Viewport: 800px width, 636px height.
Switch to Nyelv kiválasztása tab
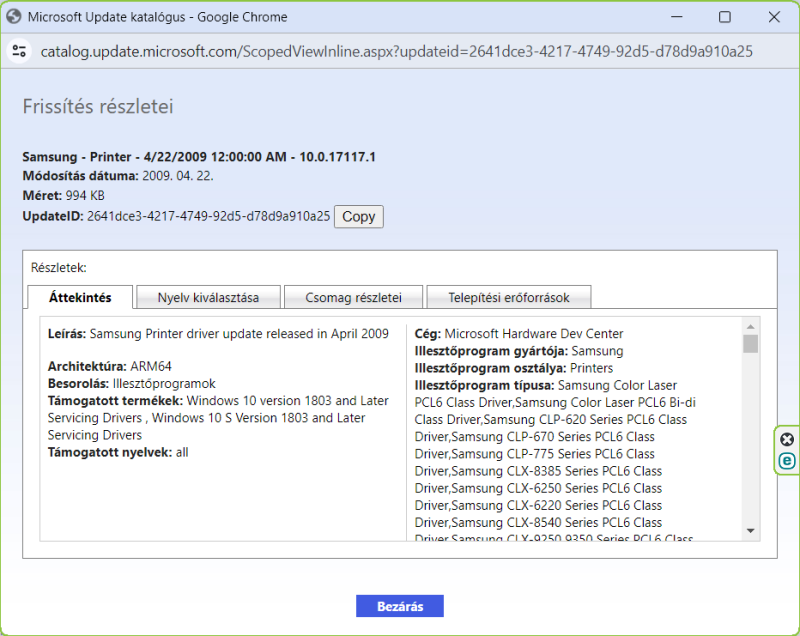(x=208, y=297)
